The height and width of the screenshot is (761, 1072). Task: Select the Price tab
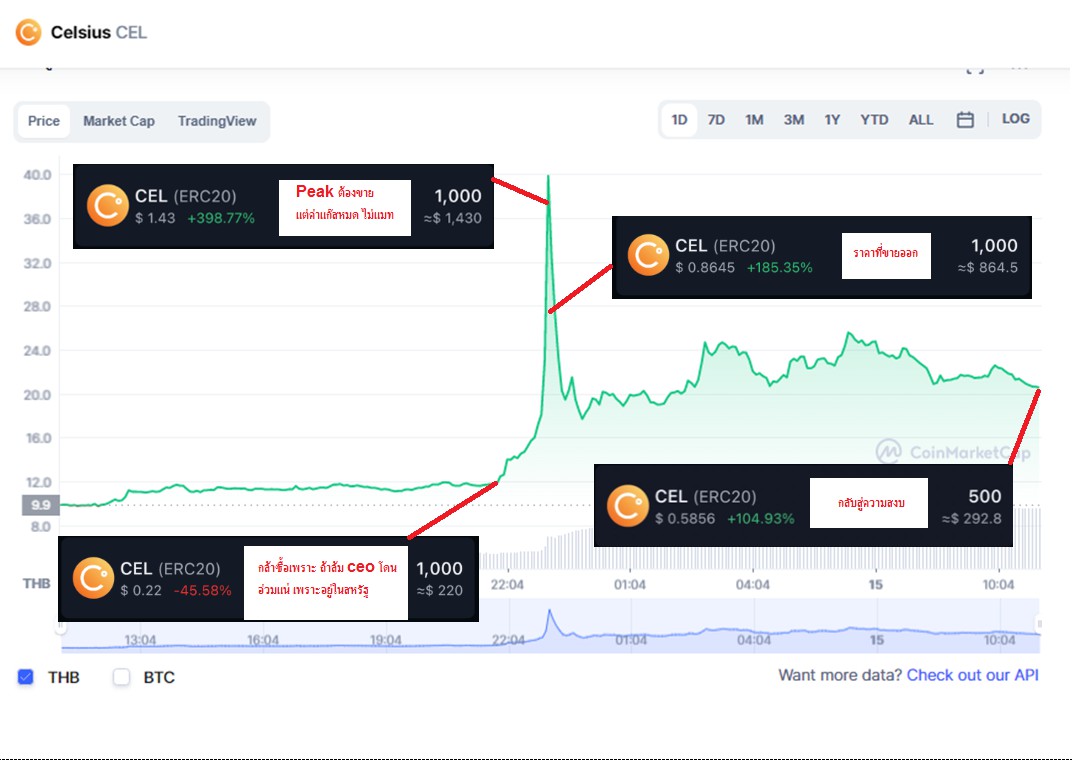tap(44, 121)
